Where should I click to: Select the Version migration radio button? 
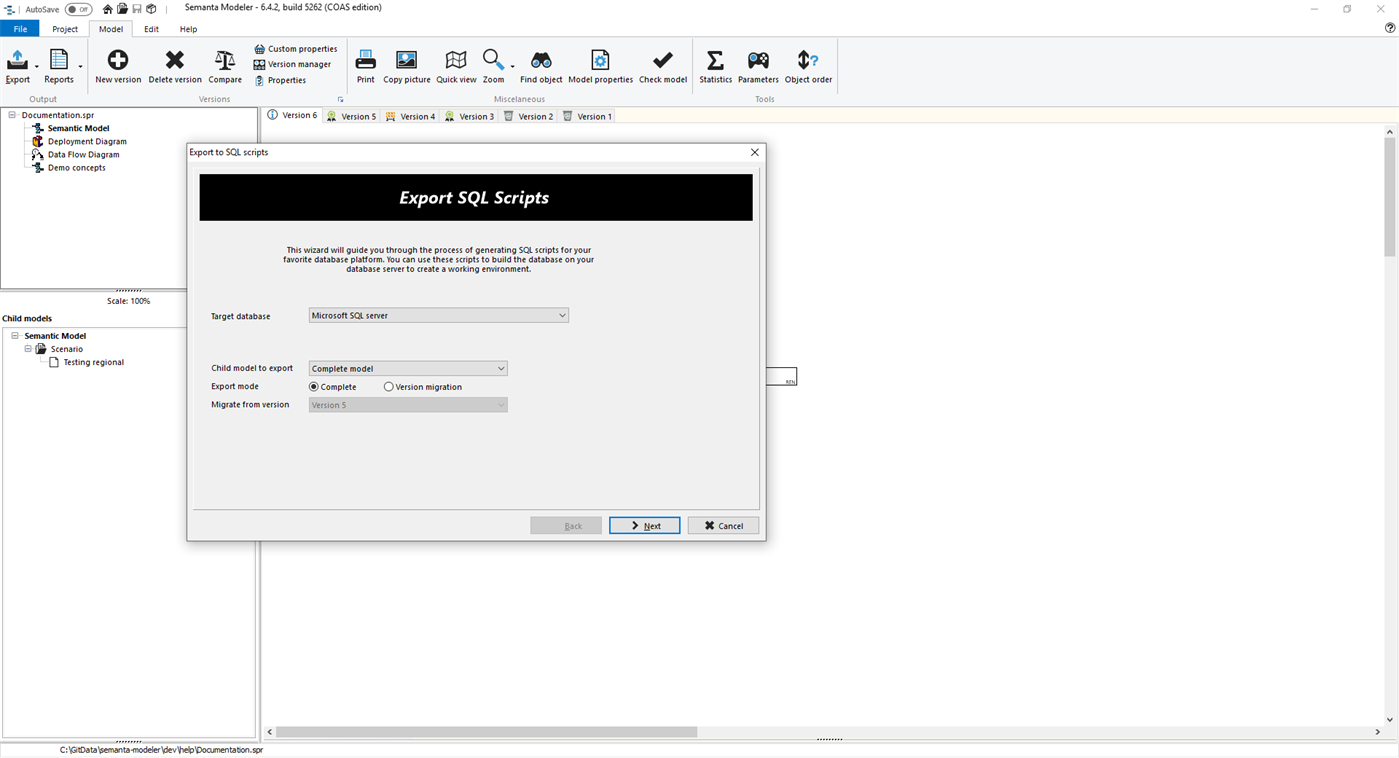coord(388,386)
